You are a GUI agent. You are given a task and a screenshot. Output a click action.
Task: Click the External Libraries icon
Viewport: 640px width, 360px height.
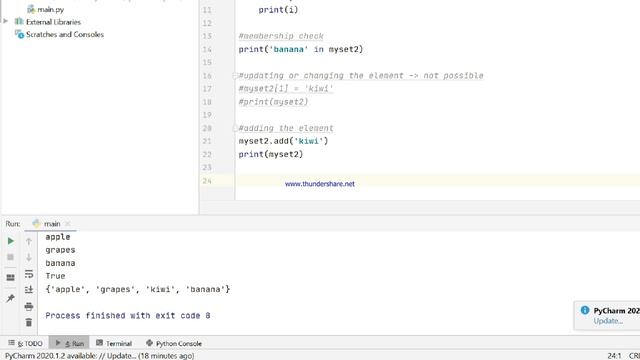(19, 22)
